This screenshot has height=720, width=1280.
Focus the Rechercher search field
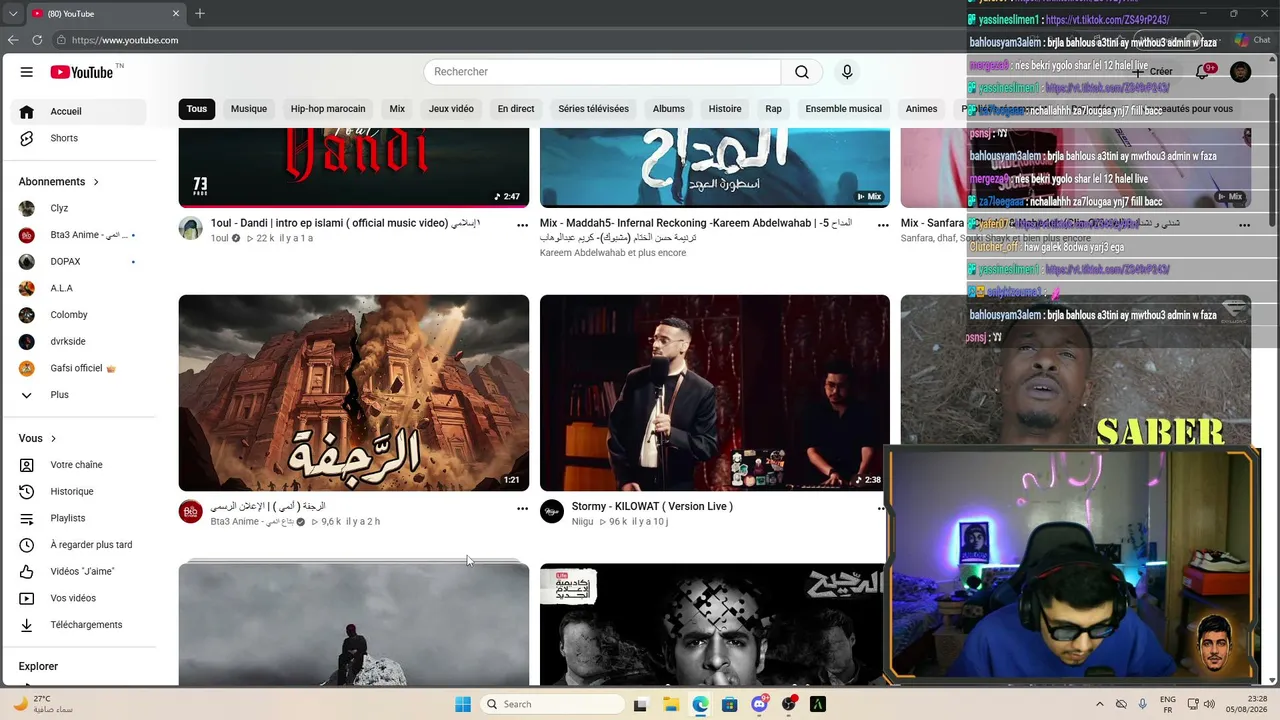tap(602, 72)
